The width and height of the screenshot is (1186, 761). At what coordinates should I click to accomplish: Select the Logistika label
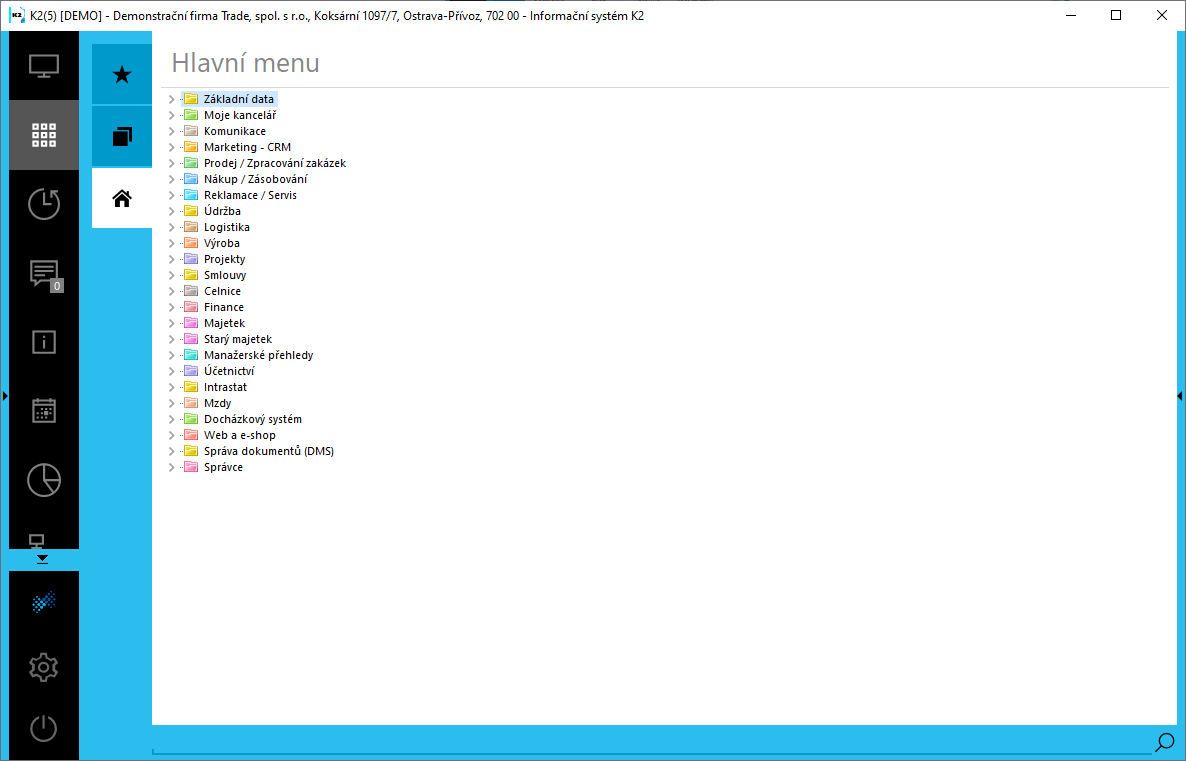226,227
